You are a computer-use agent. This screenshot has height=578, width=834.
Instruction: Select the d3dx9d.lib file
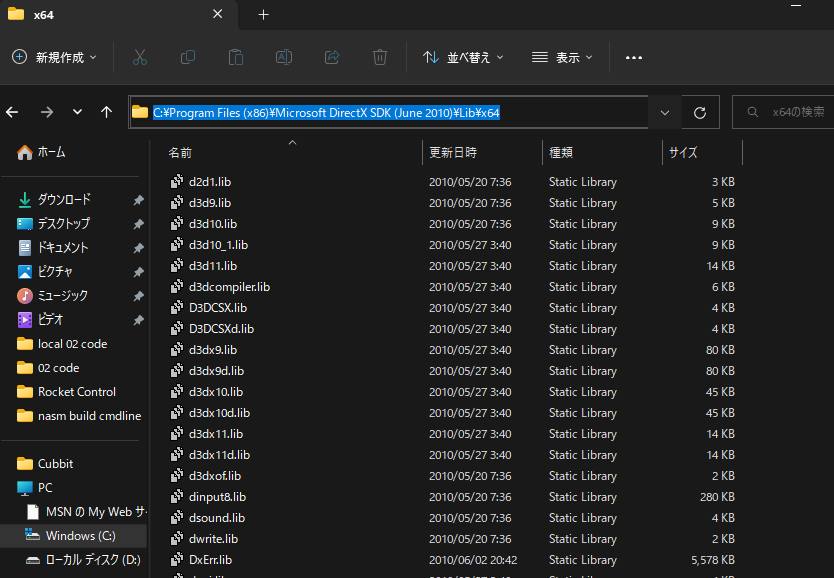216,371
